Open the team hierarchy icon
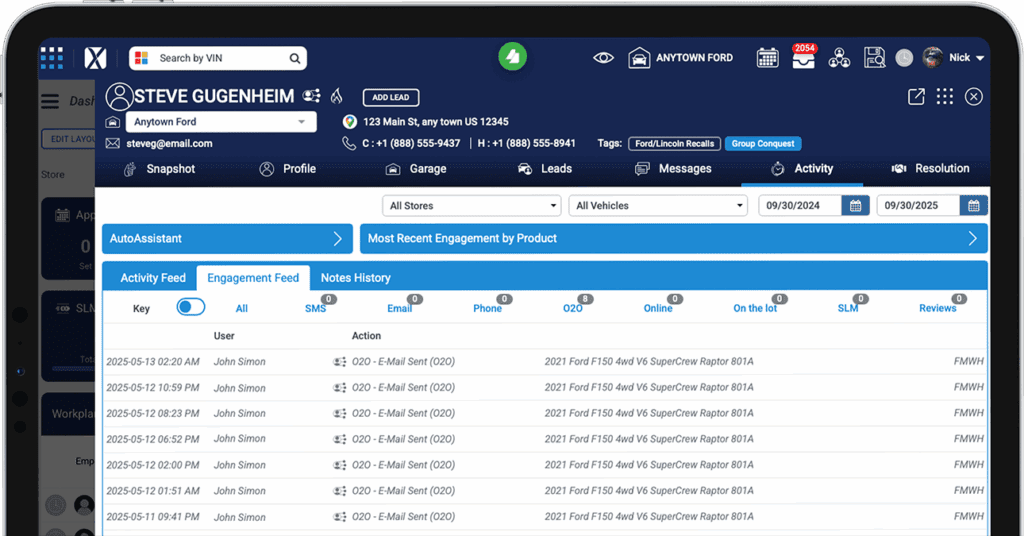The height and width of the screenshot is (536, 1024). (839, 58)
